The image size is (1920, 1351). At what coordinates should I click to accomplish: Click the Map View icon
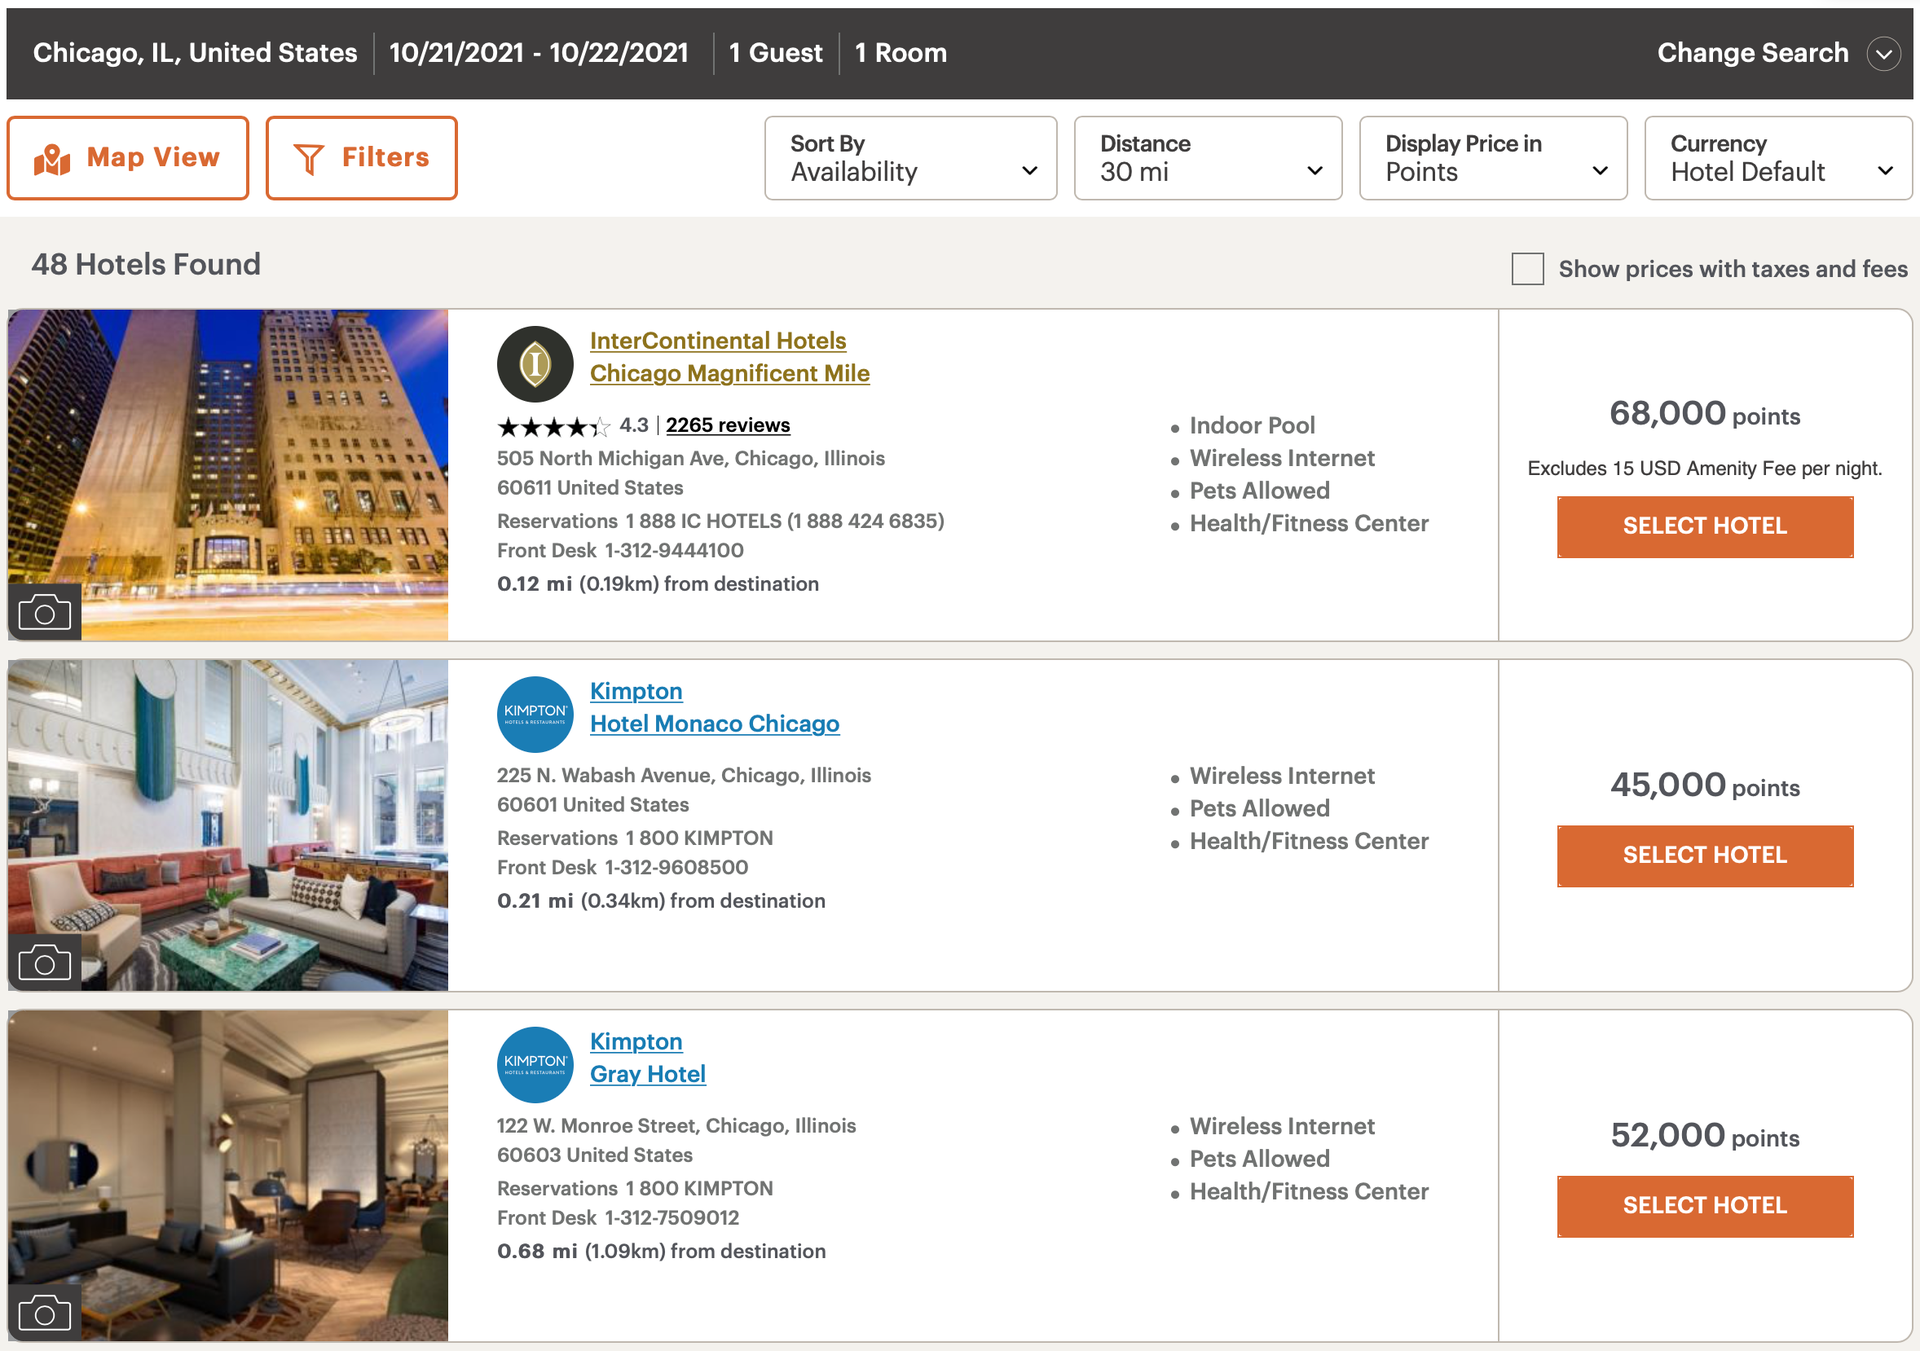coord(50,157)
